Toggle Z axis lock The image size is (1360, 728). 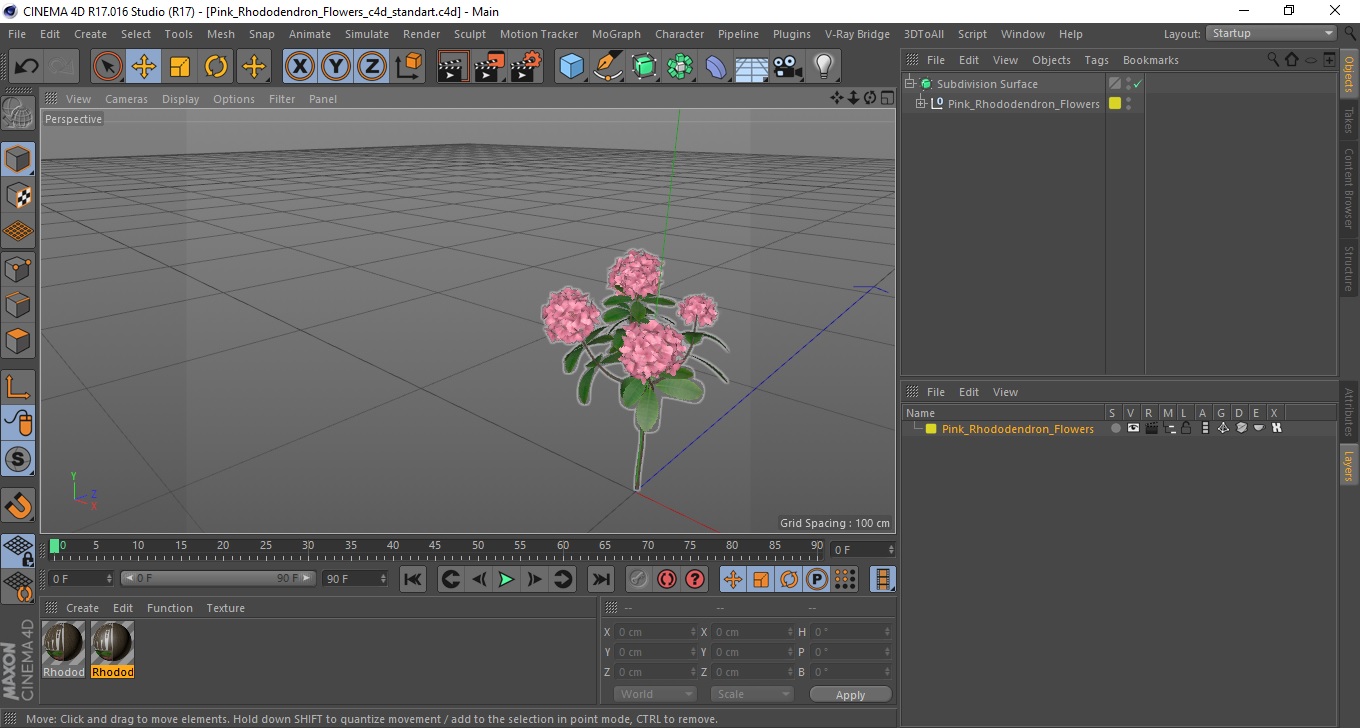point(372,67)
